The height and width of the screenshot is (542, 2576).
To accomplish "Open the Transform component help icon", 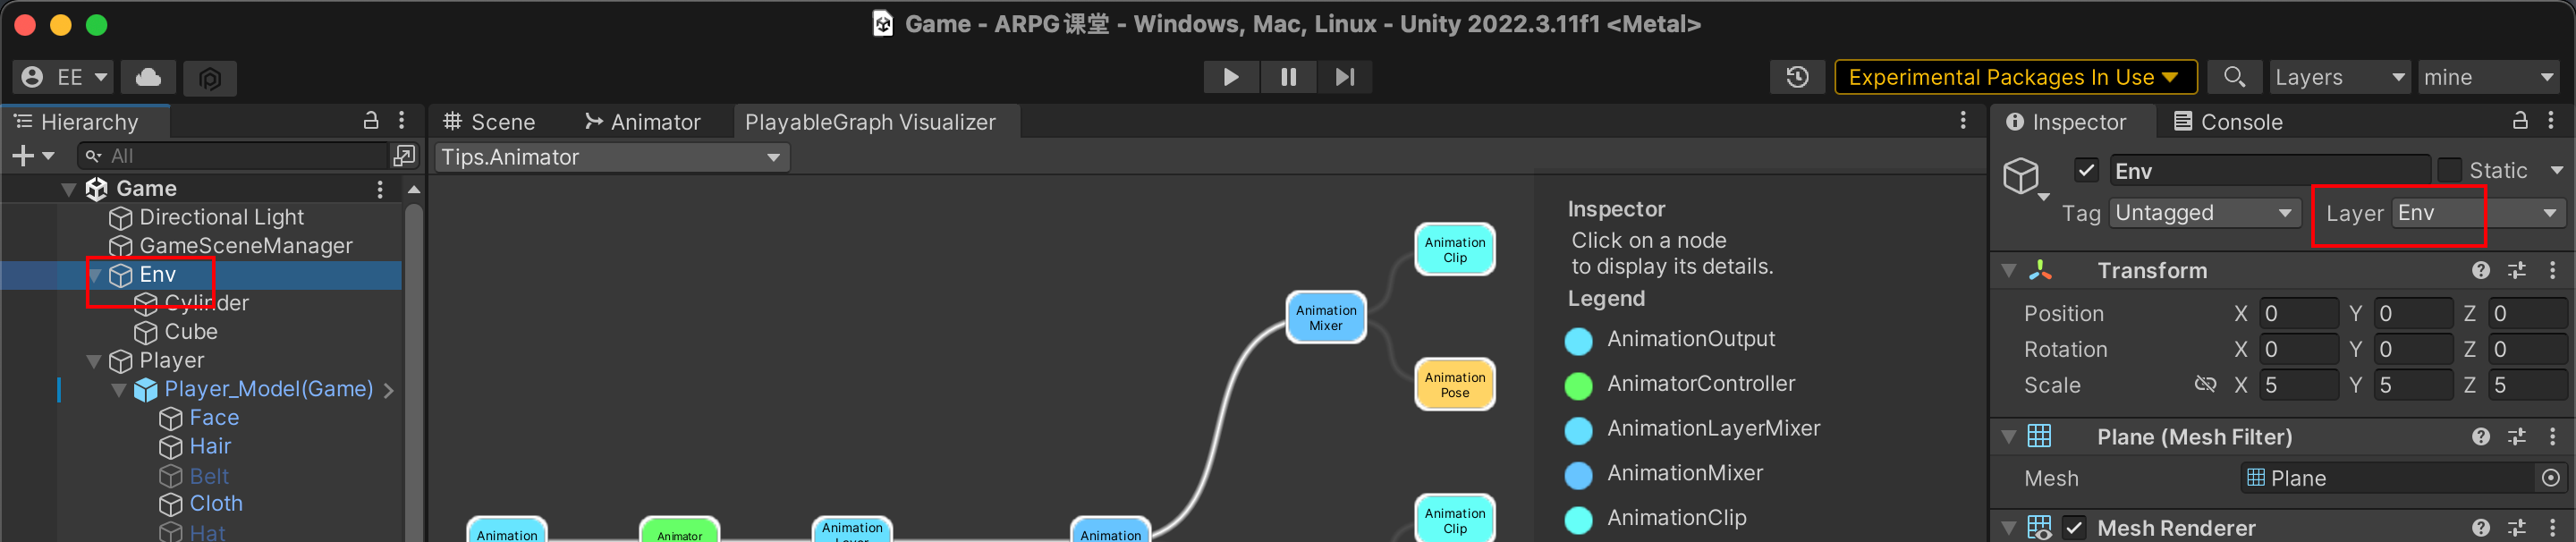I will click(2480, 271).
